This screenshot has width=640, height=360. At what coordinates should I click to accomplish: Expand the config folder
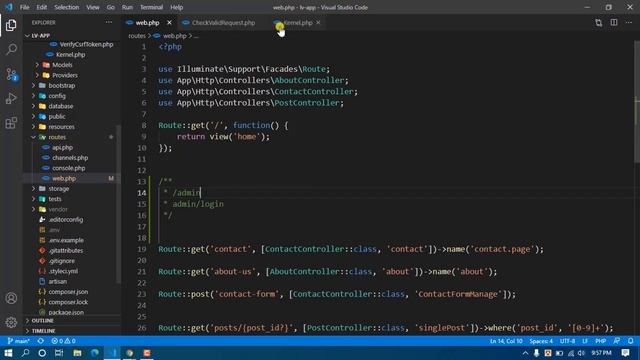click(57, 96)
